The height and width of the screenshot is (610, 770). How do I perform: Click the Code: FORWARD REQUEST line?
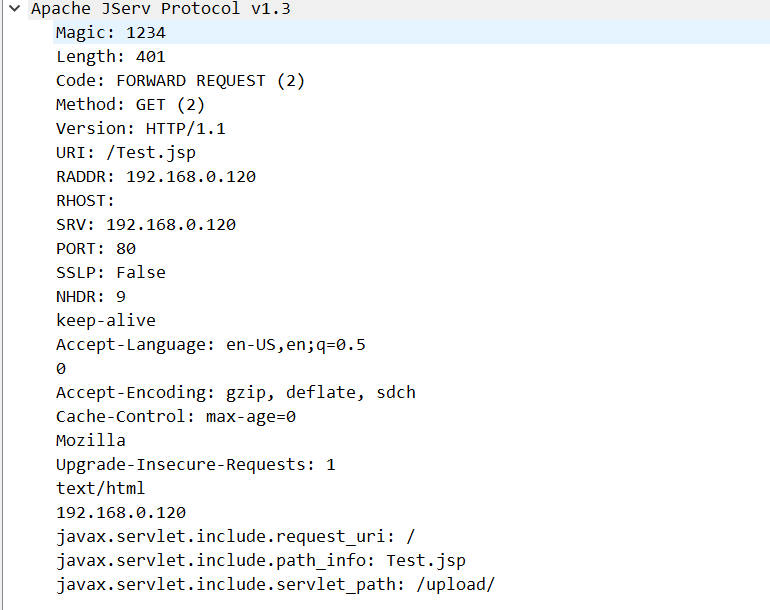(180, 81)
